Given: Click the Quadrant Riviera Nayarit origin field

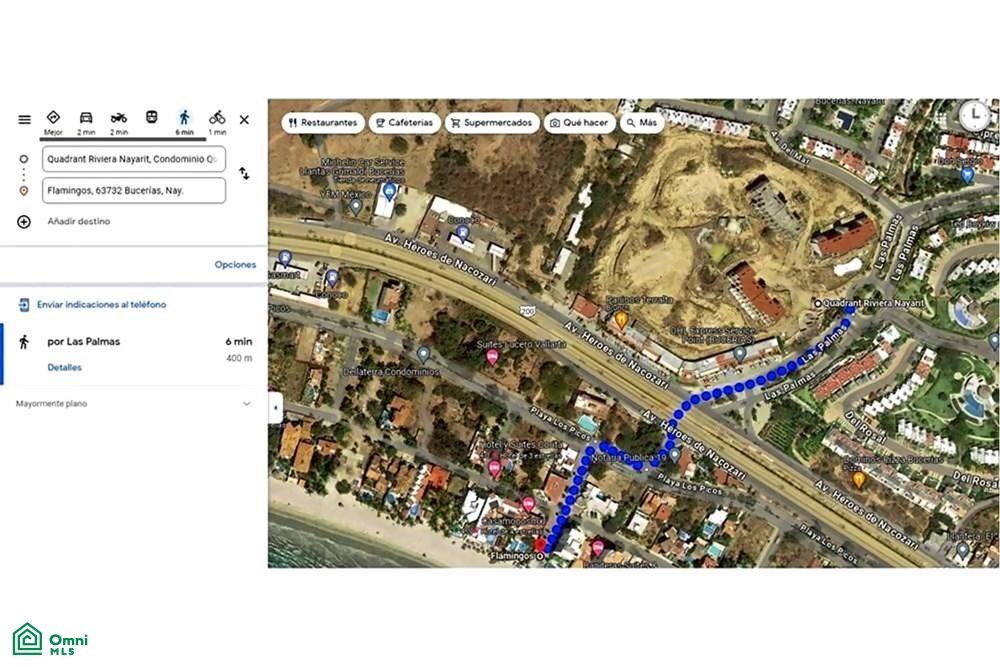Looking at the screenshot, I should click(x=134, y=159).
